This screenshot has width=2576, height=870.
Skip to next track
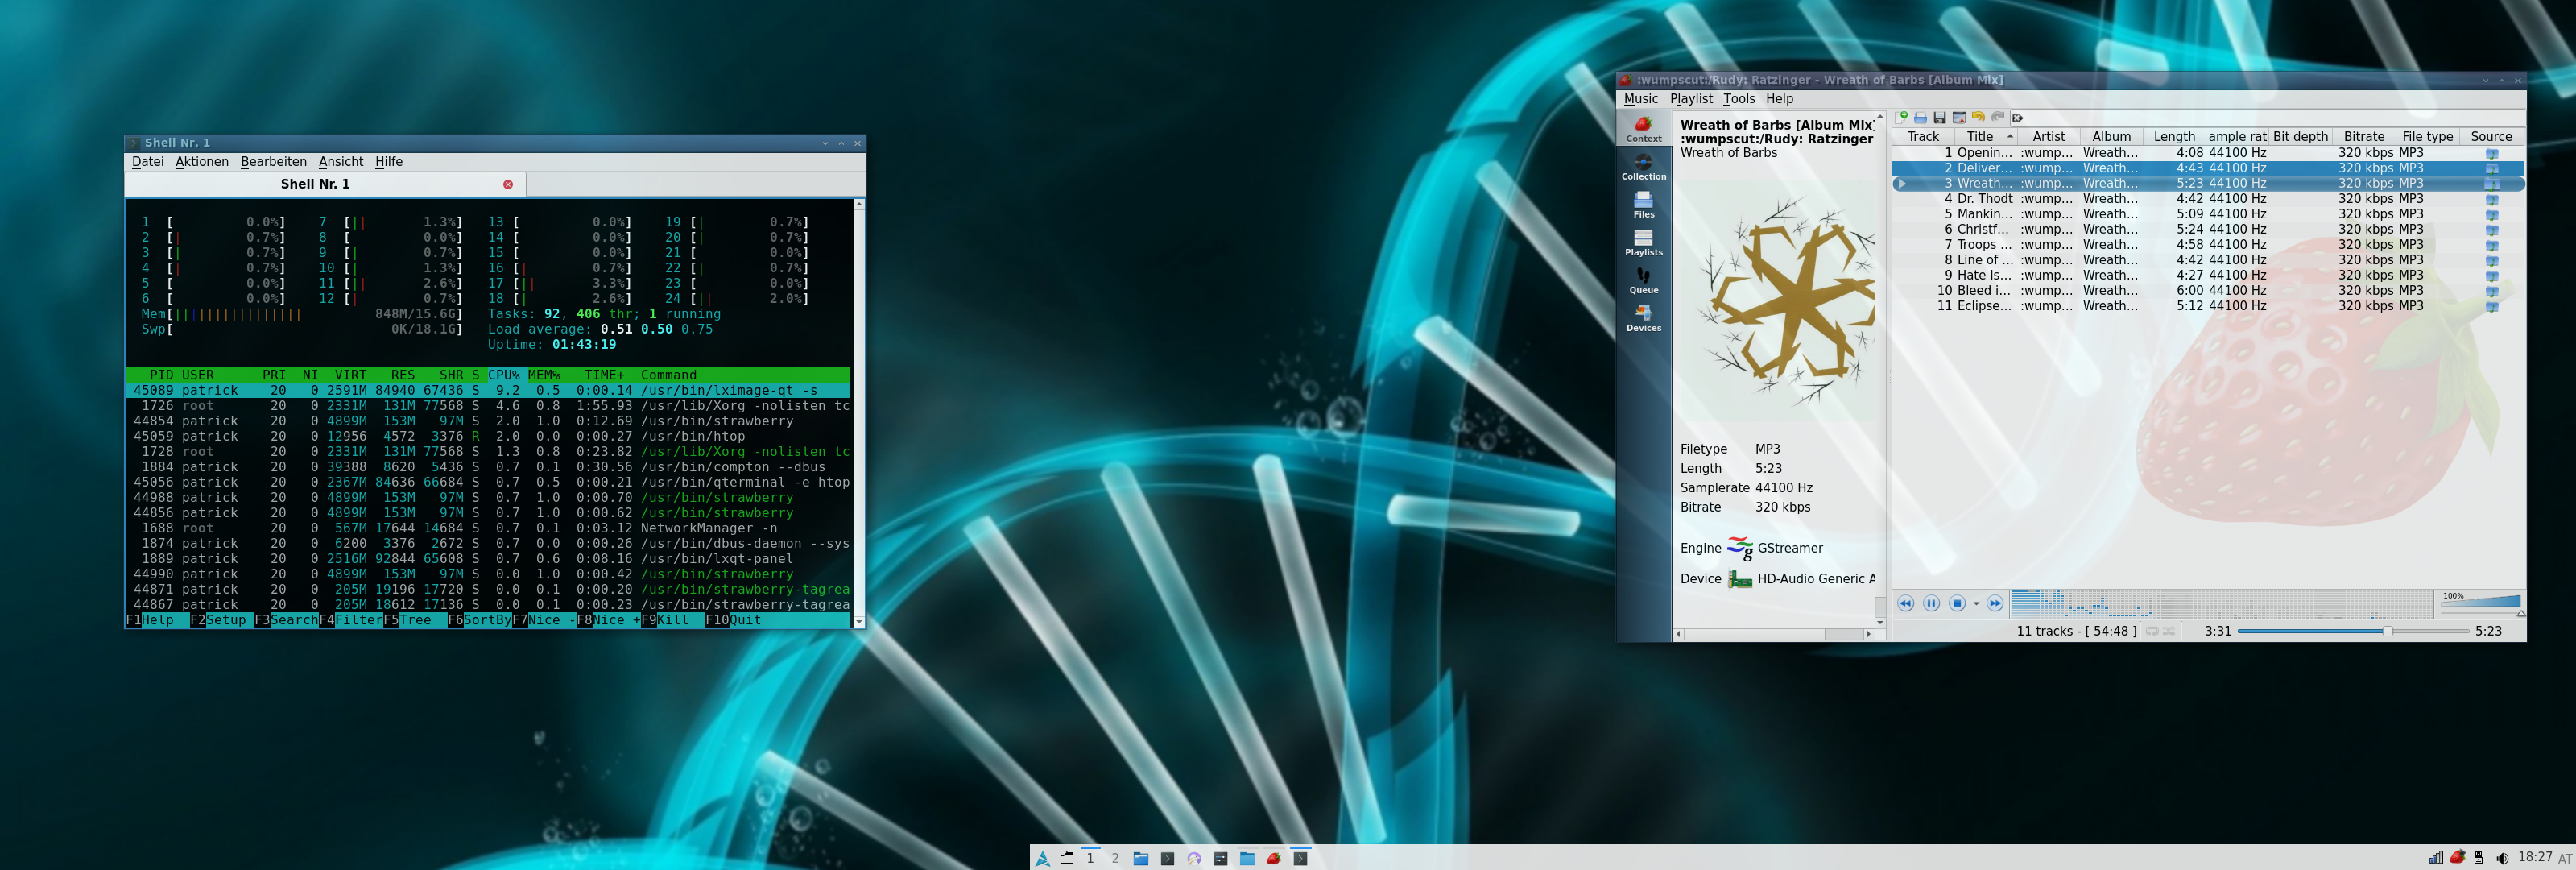[1994, 603]
